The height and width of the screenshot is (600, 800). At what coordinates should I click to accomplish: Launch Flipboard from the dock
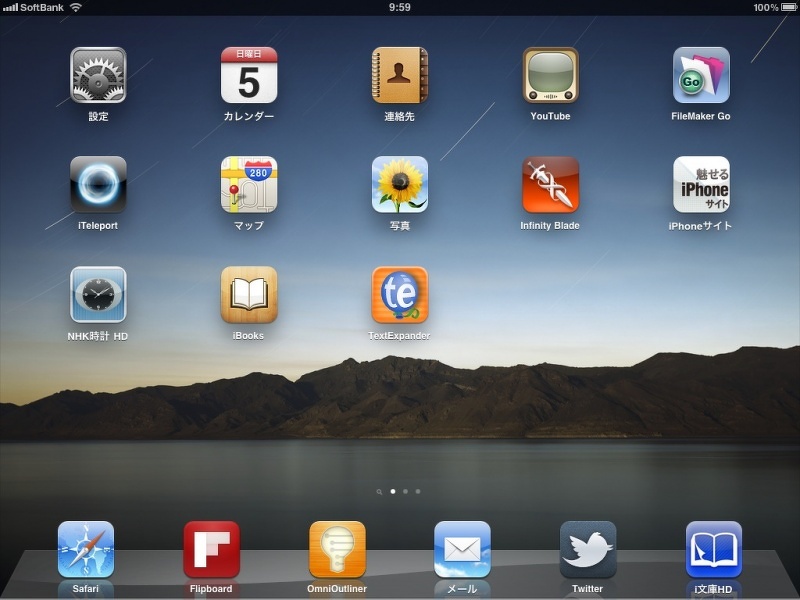click(211, 549)
